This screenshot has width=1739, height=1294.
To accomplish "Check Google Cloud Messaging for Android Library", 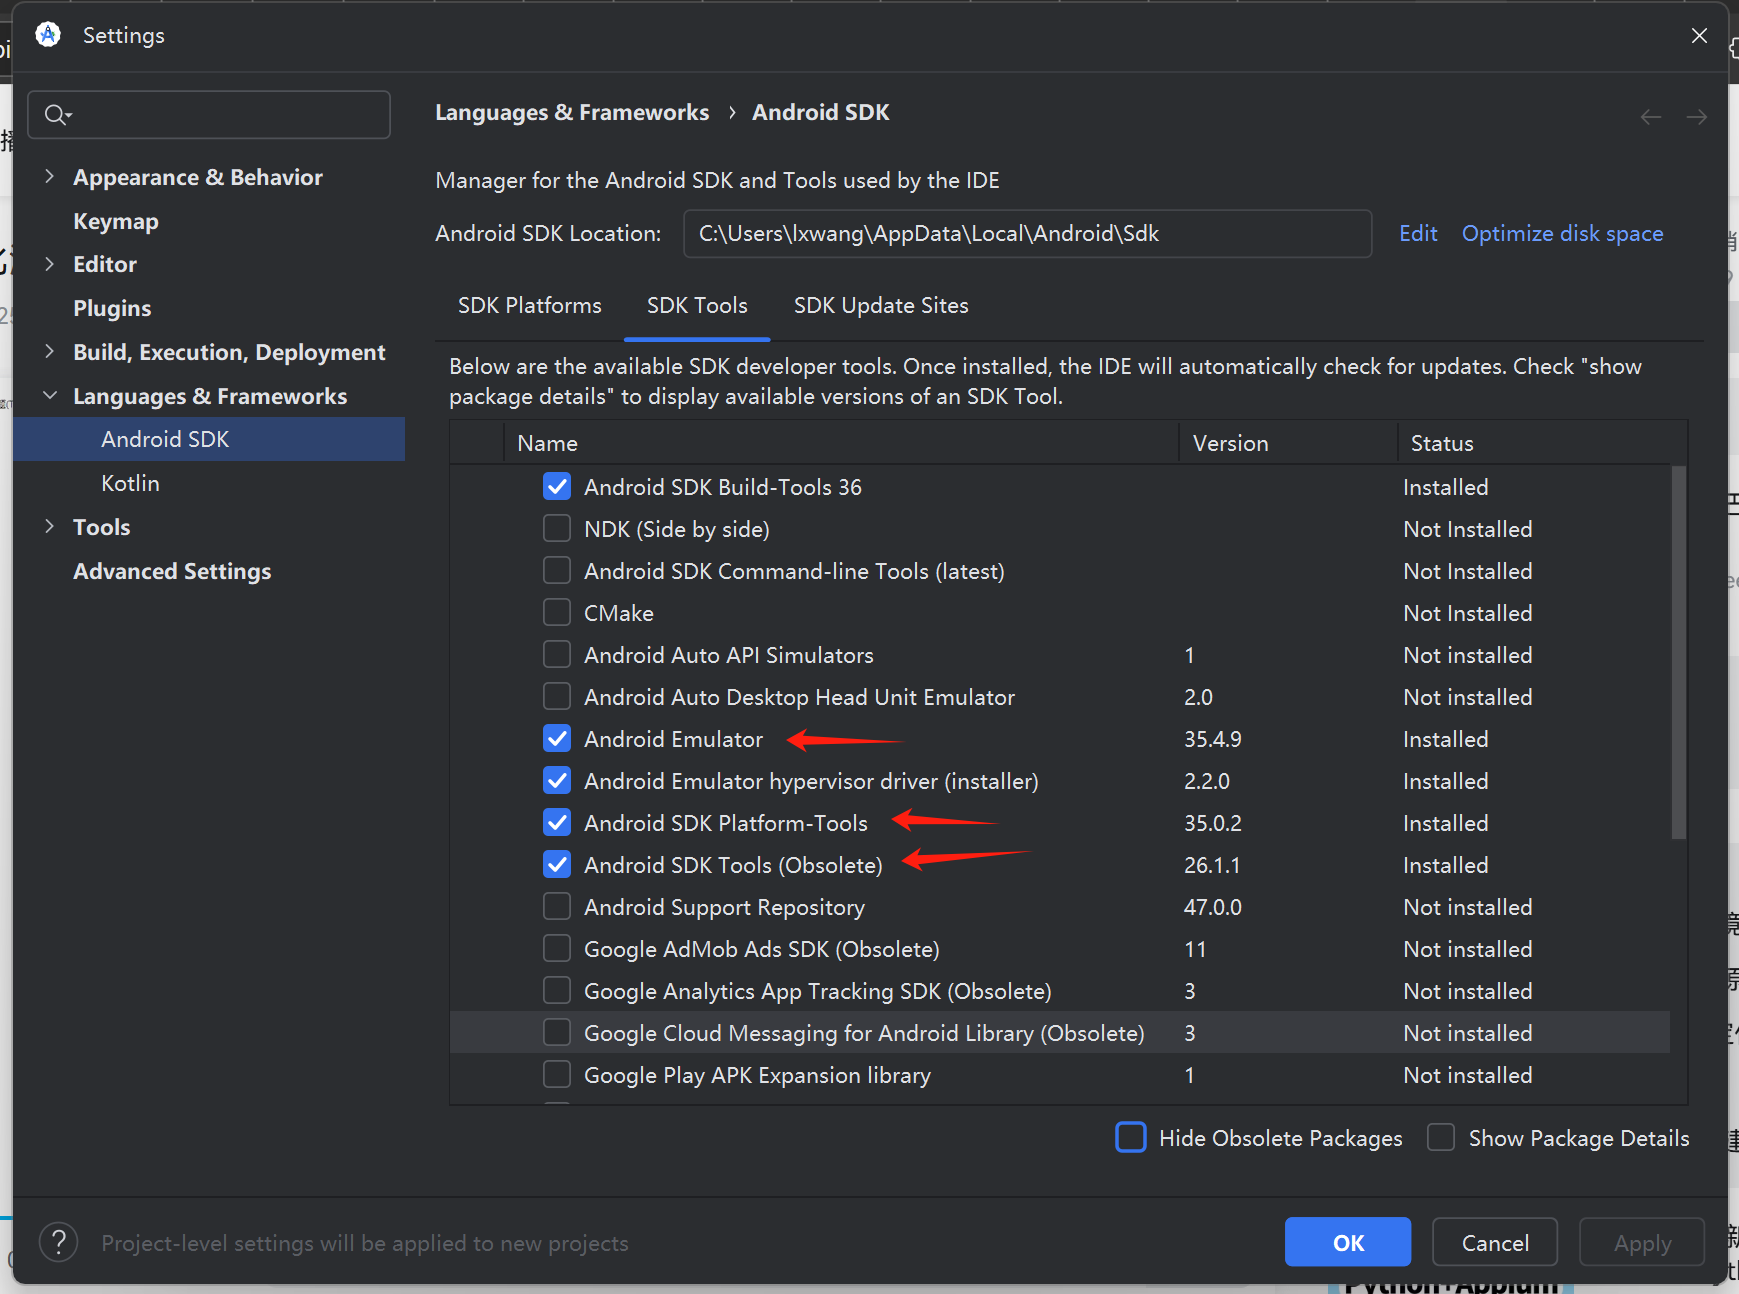I will point(557,1033).
